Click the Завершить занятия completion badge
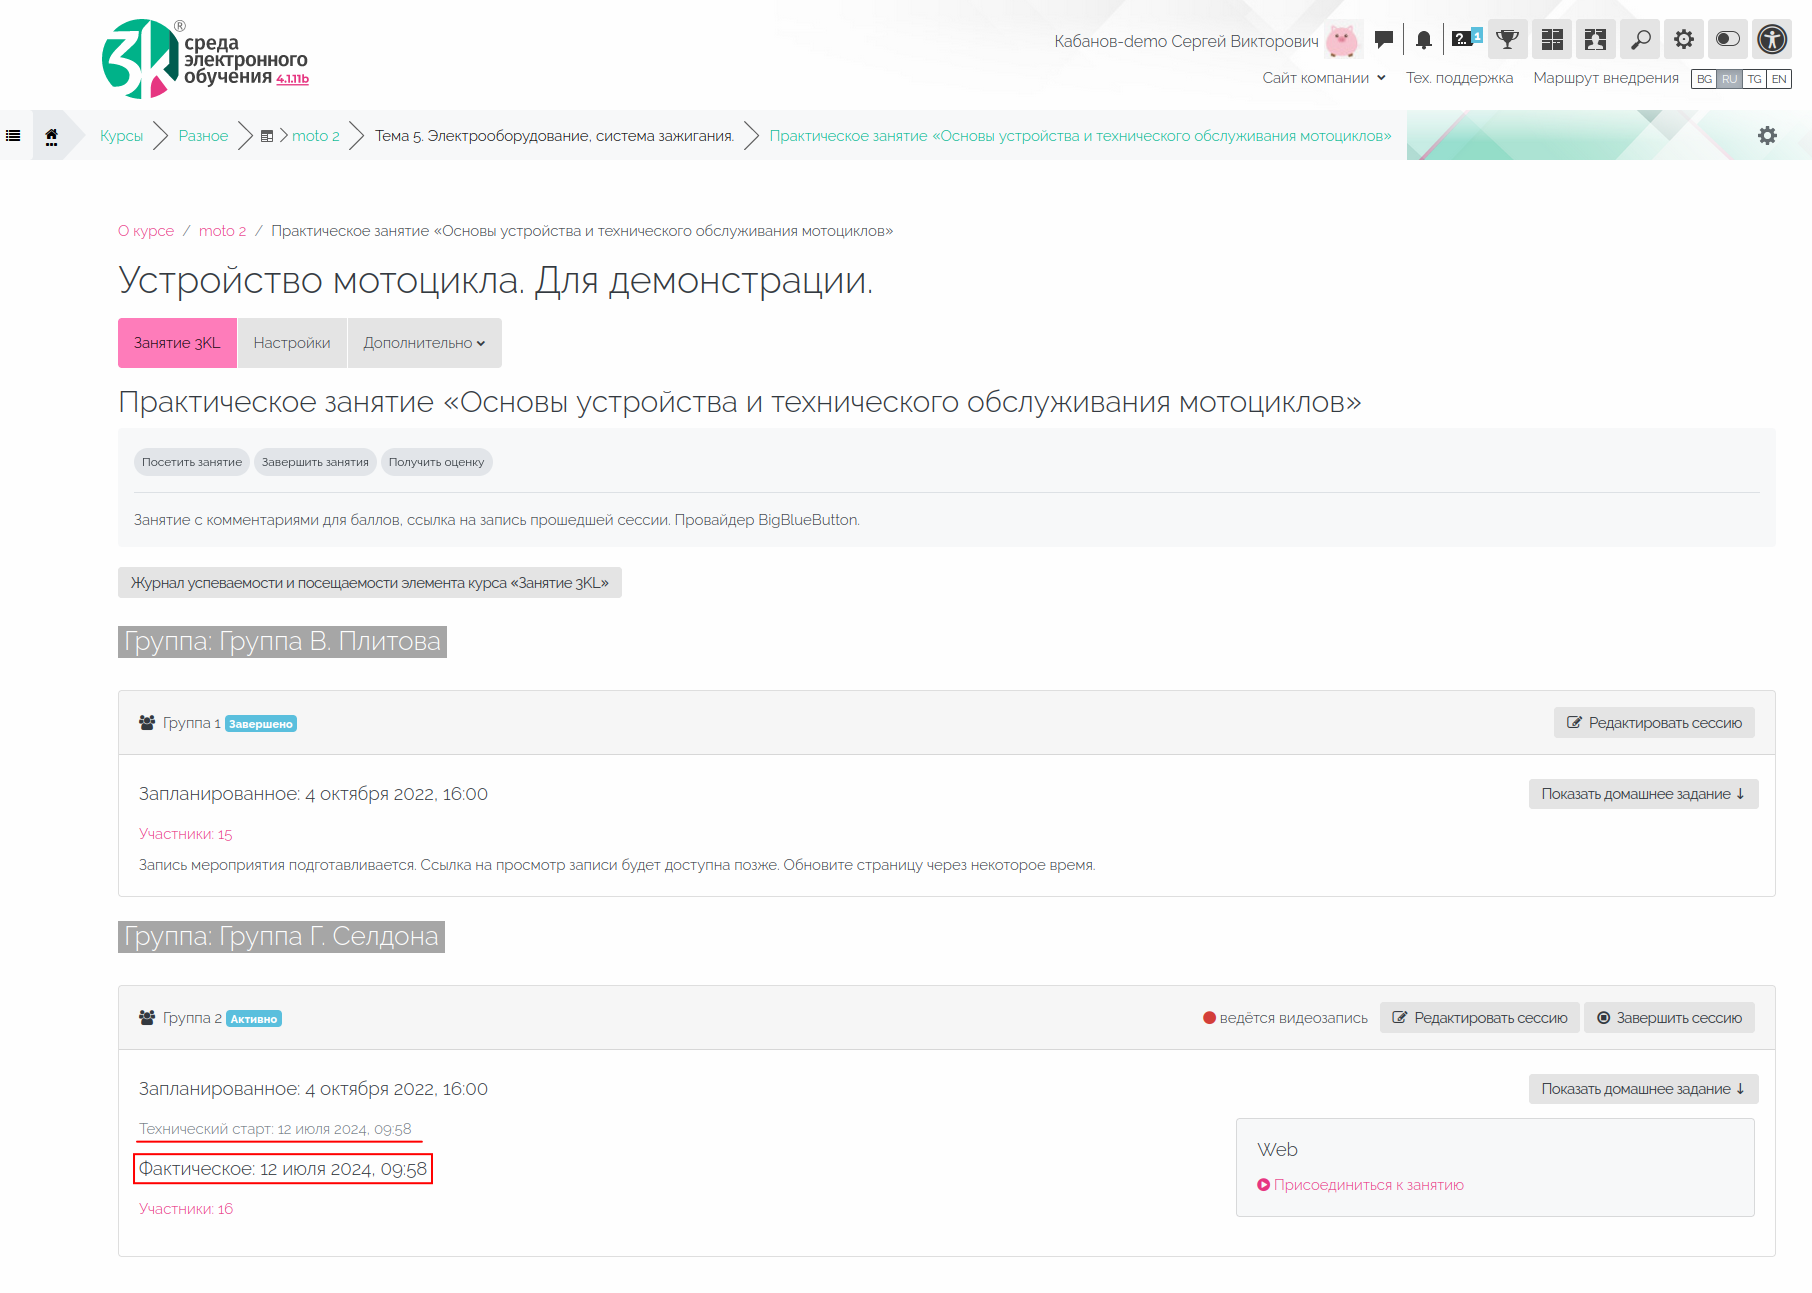1812x1293 pixels. [x=315, y=462]
